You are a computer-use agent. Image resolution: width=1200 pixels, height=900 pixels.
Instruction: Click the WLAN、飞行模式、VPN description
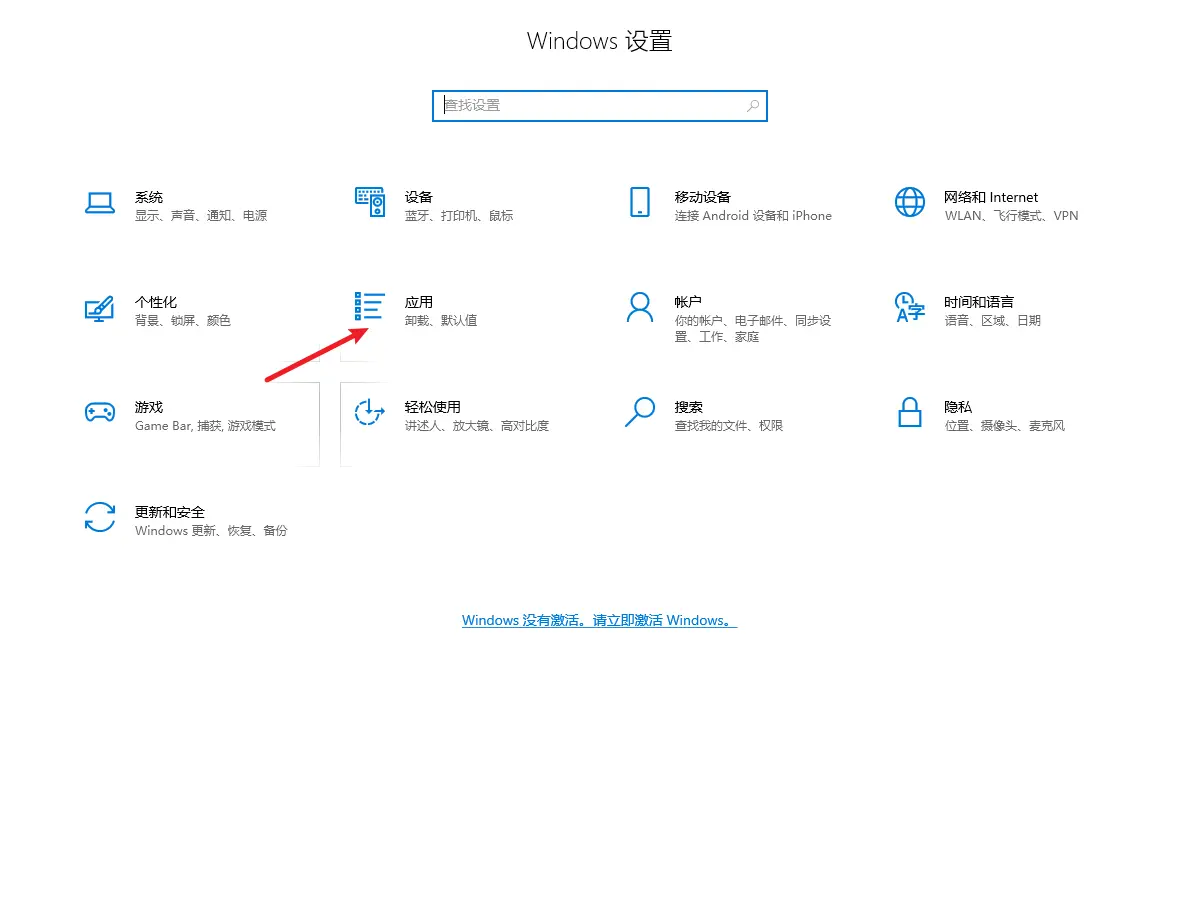pyautogui.click(x=1012, y=216)
